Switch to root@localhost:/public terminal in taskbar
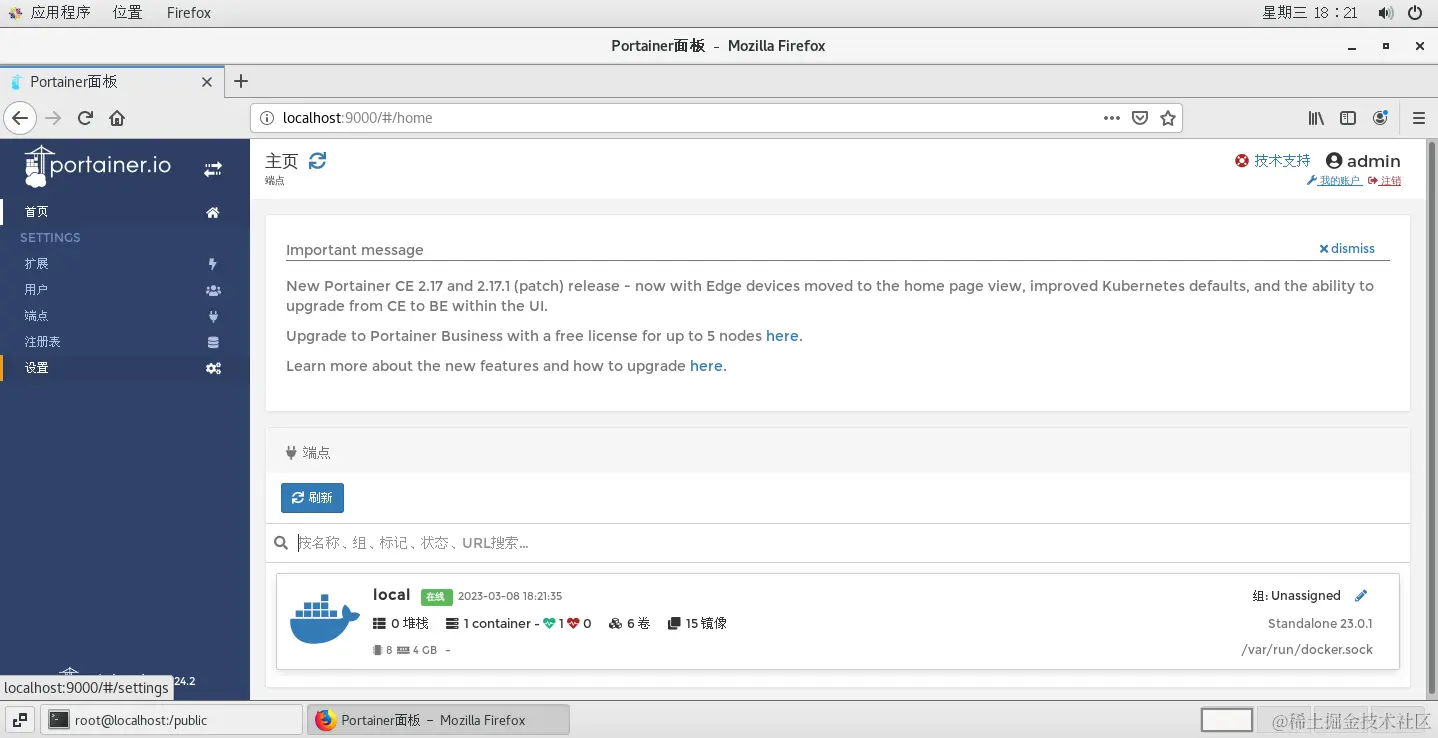The image size is (1438, 738). [171, 719]
